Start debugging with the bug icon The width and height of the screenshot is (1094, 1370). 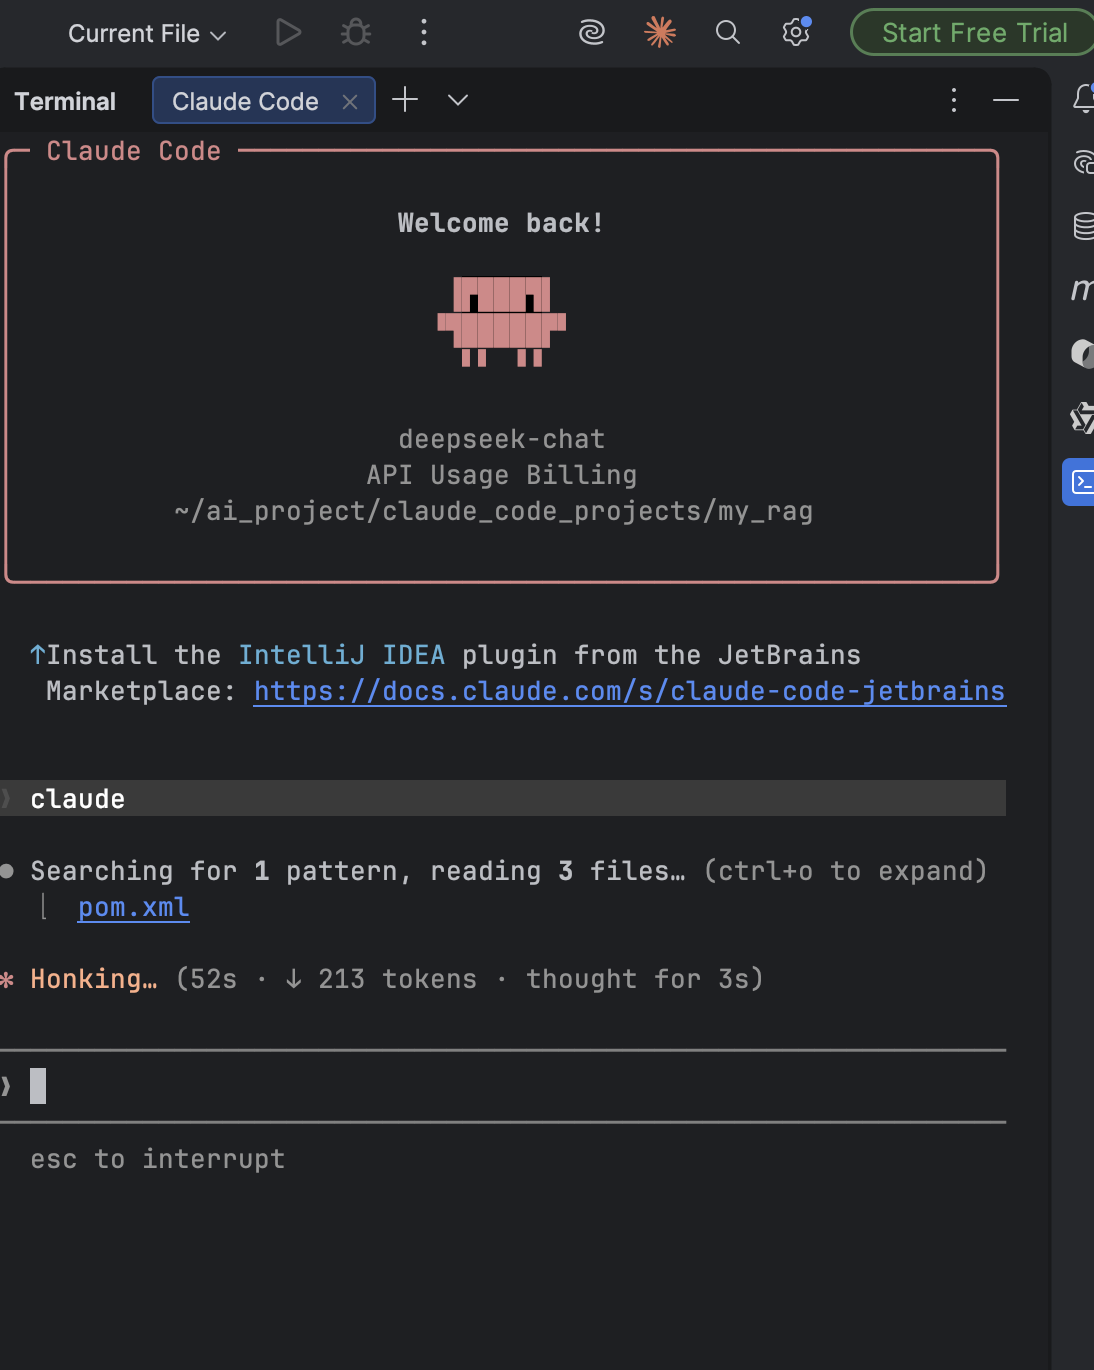tap(355, 33)
